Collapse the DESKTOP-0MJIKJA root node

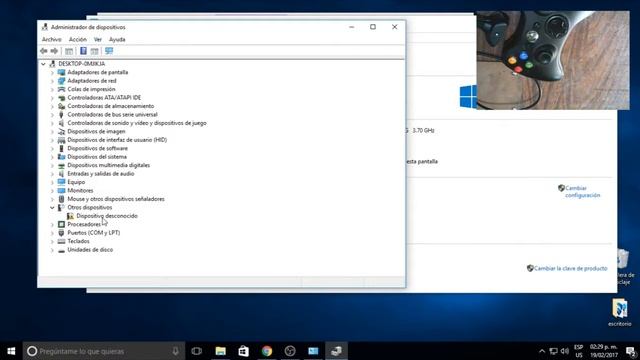(x=43, y=64)
